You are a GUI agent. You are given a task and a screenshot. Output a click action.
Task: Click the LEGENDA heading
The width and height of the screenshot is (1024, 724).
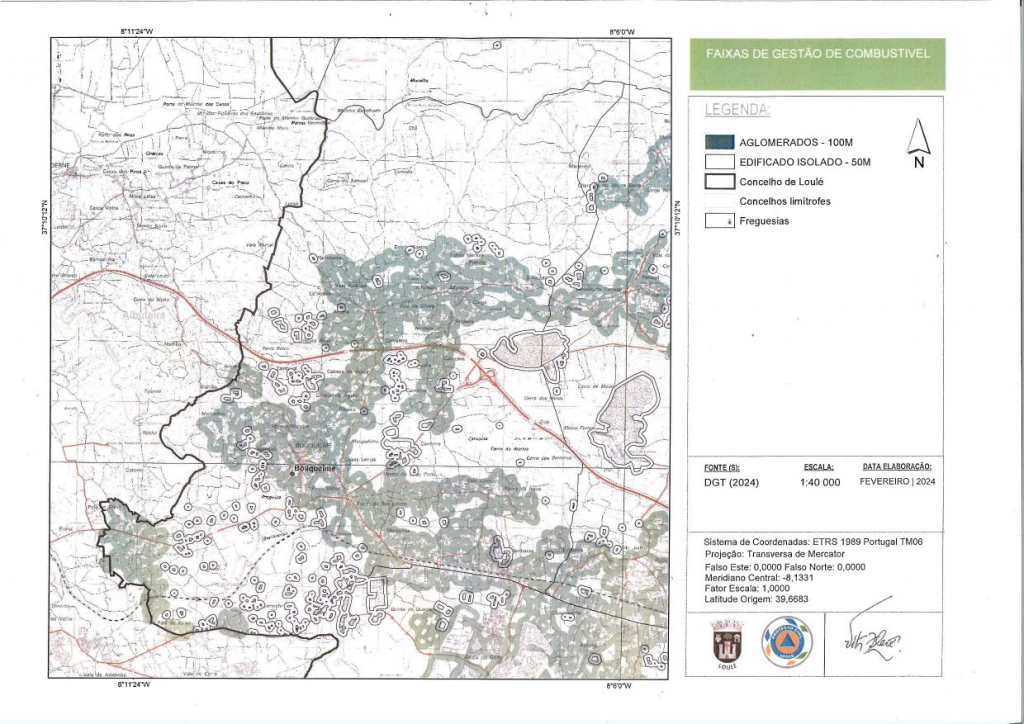coord(737,109)
